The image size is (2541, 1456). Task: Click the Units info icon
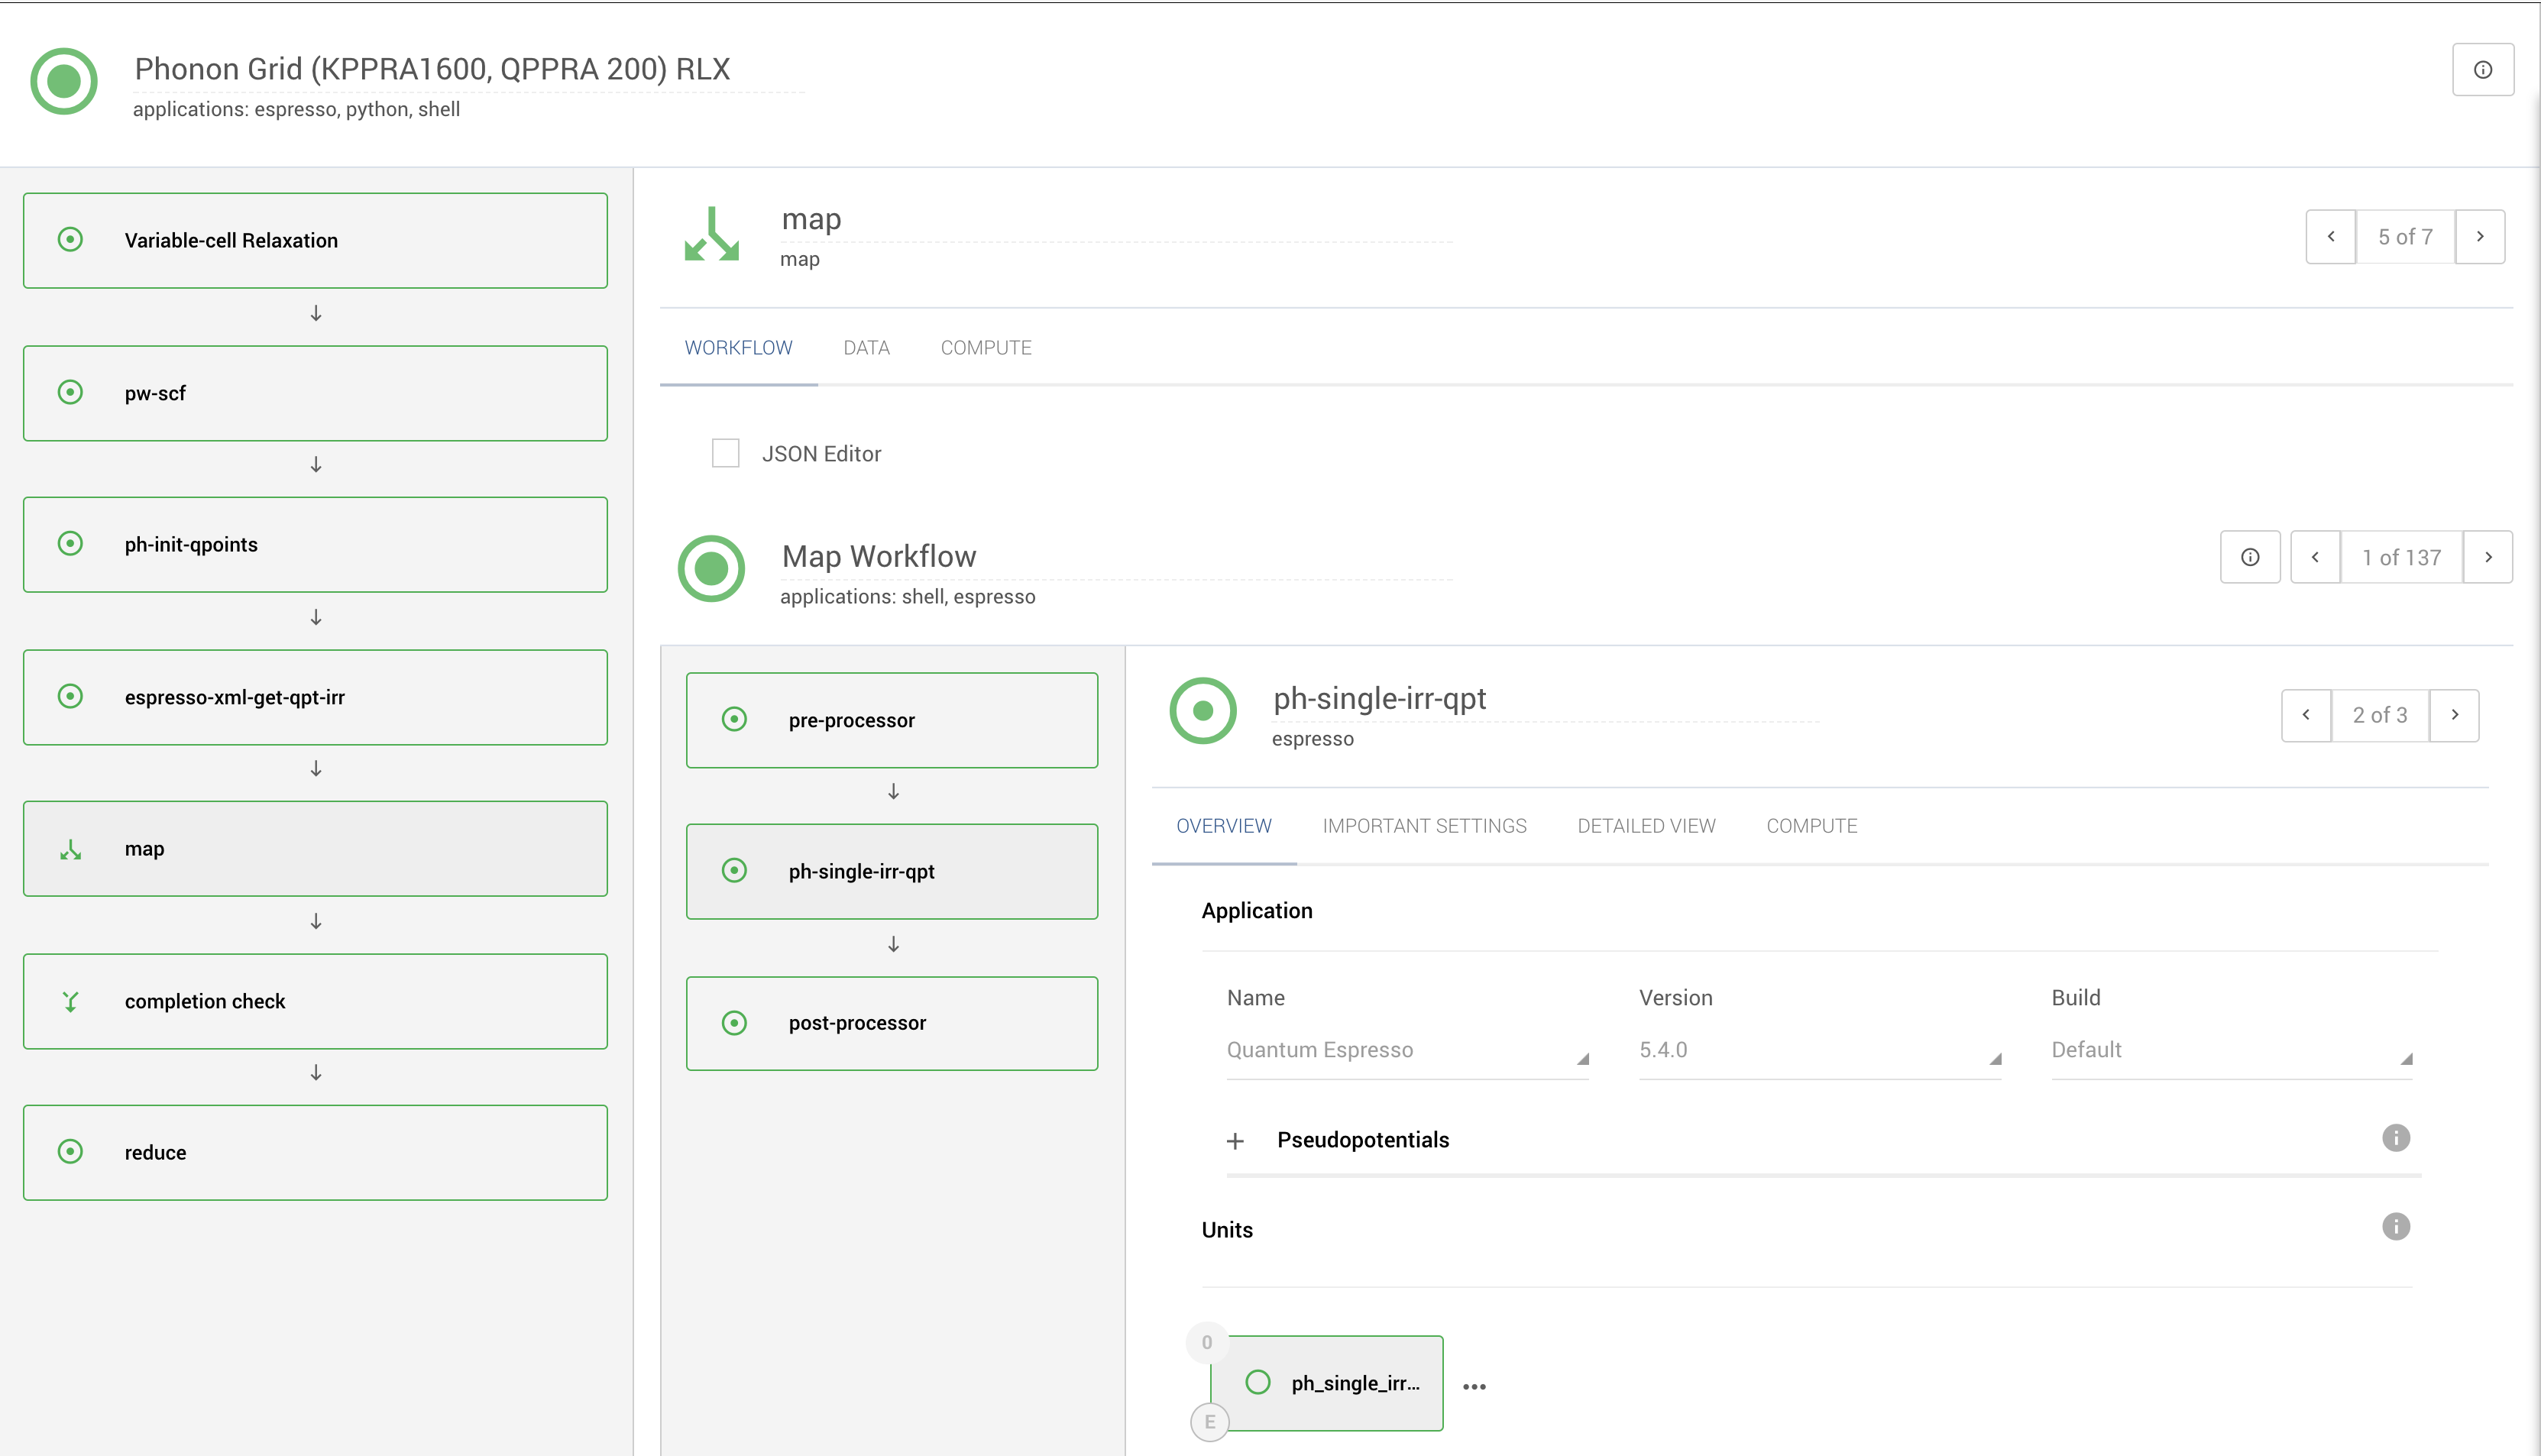tap(2396, 1227)
